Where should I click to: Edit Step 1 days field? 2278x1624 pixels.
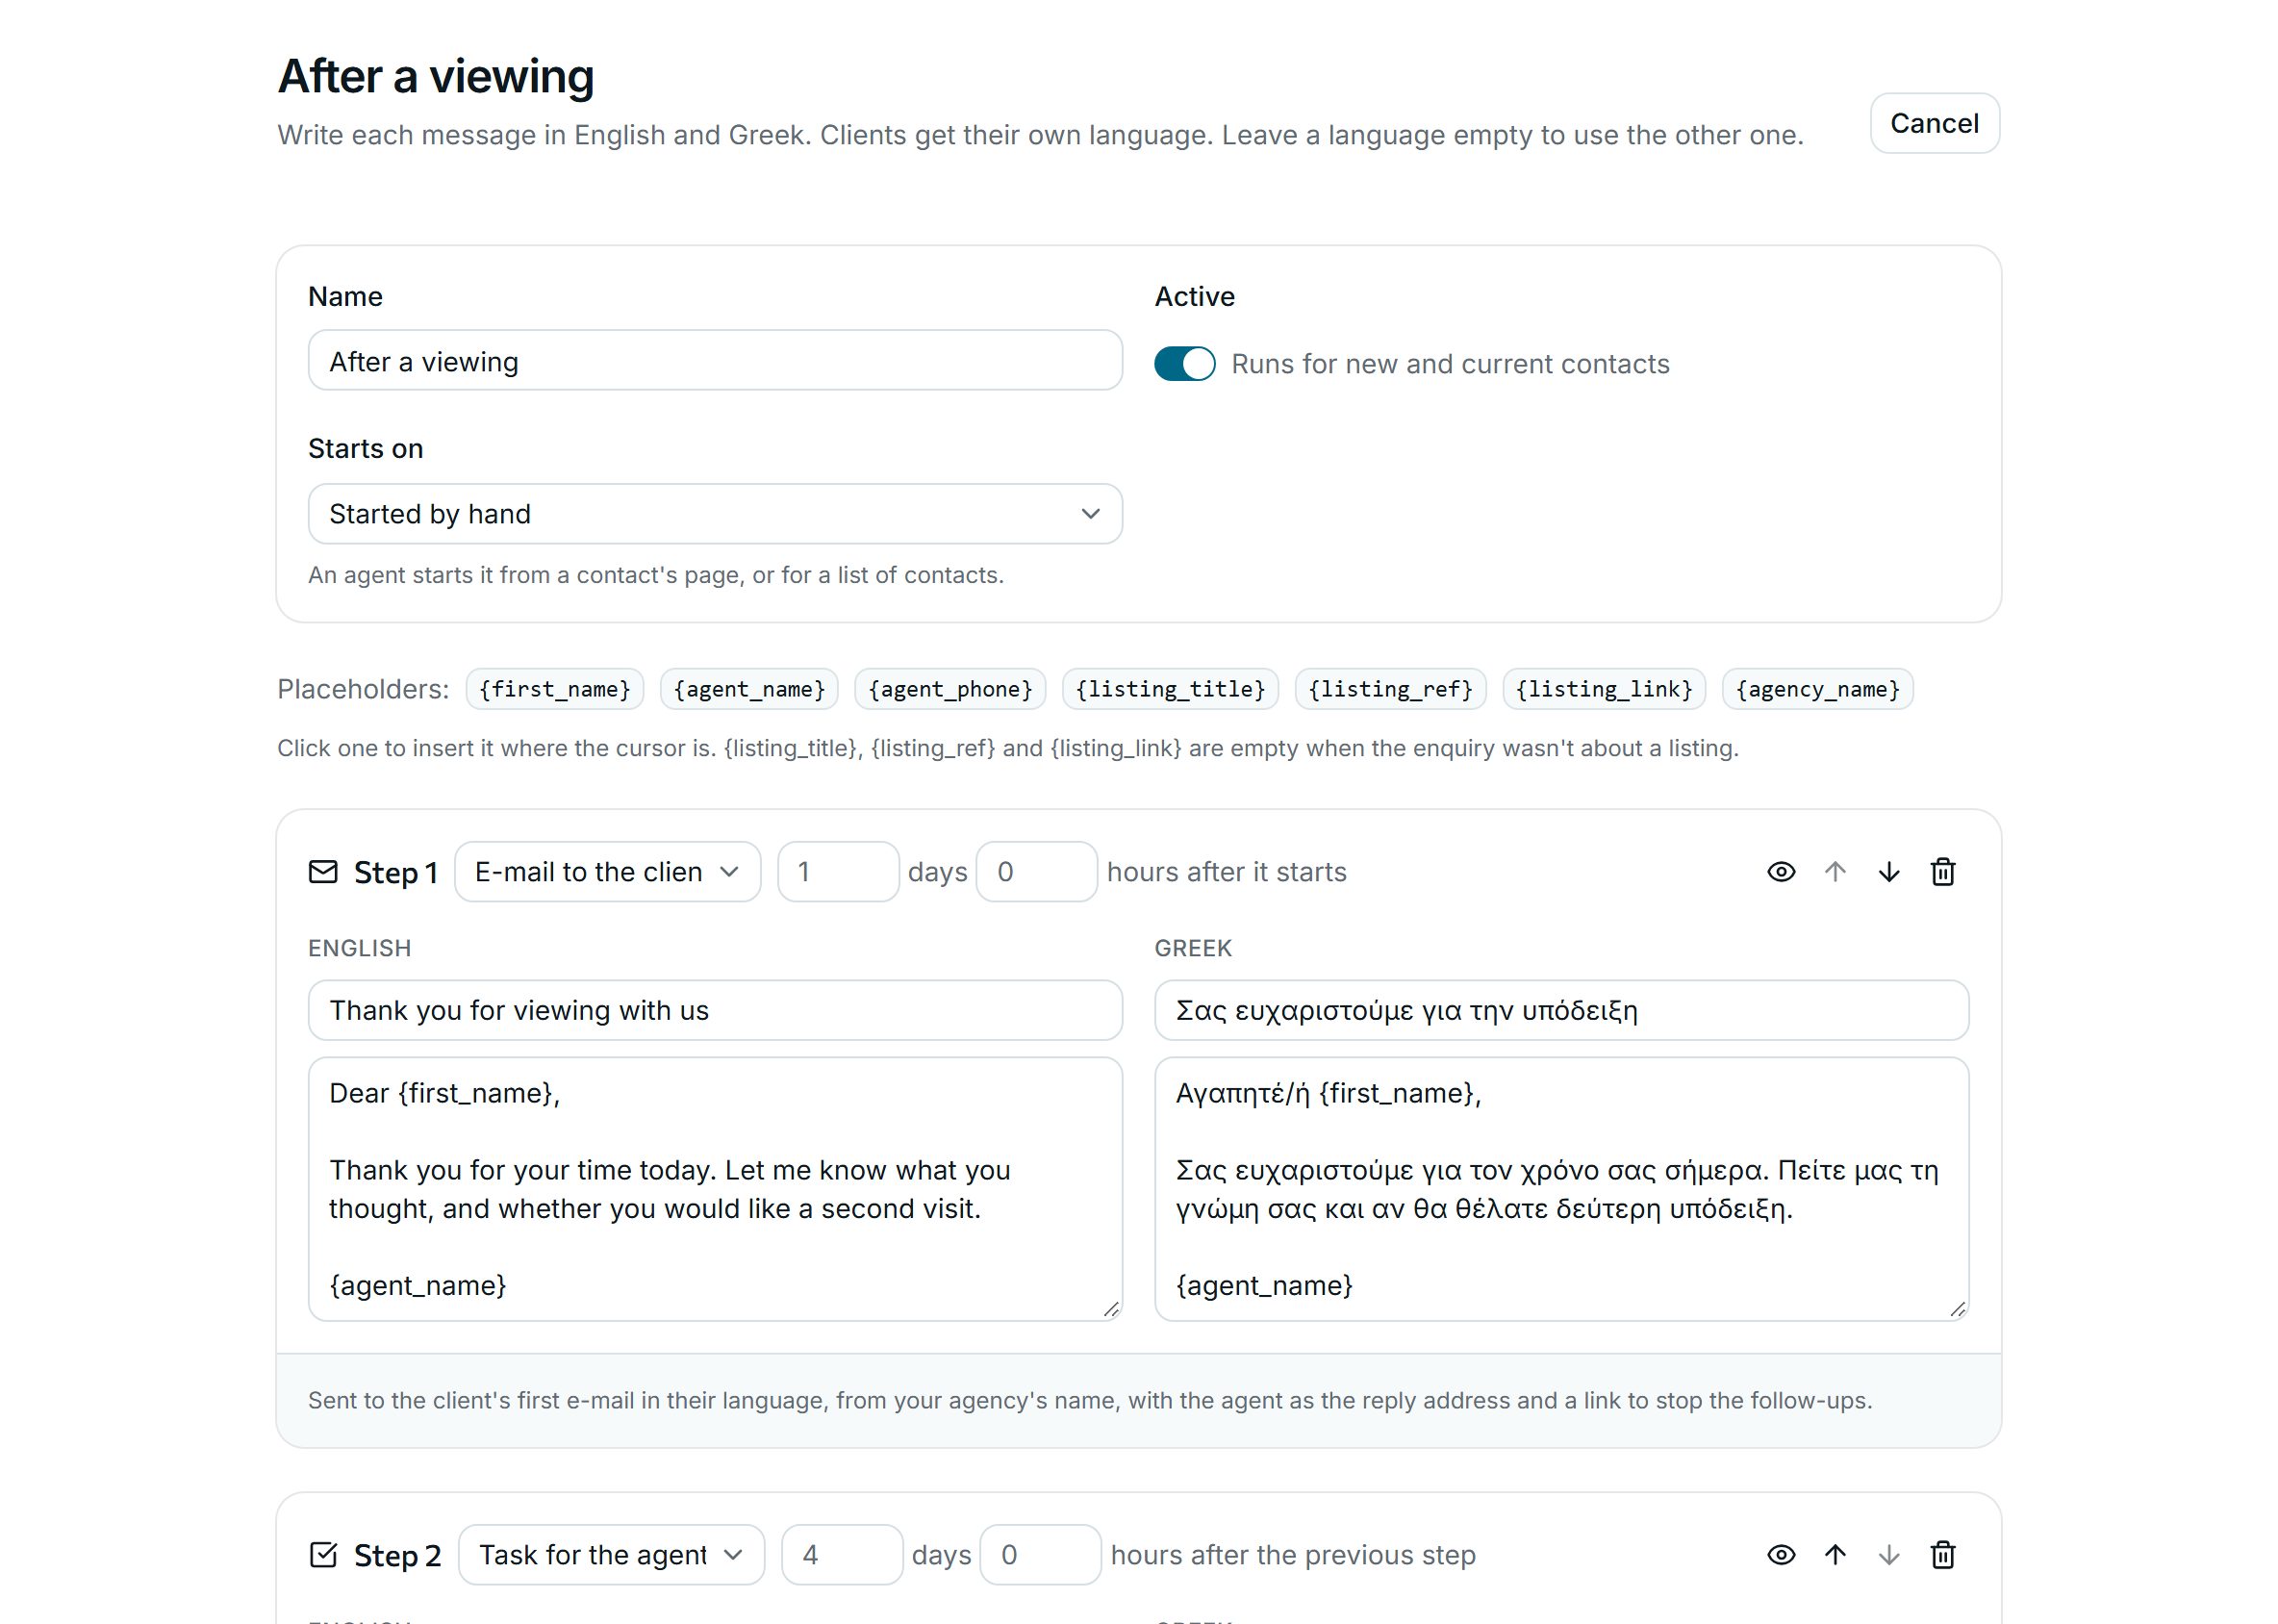pos(838,872)
